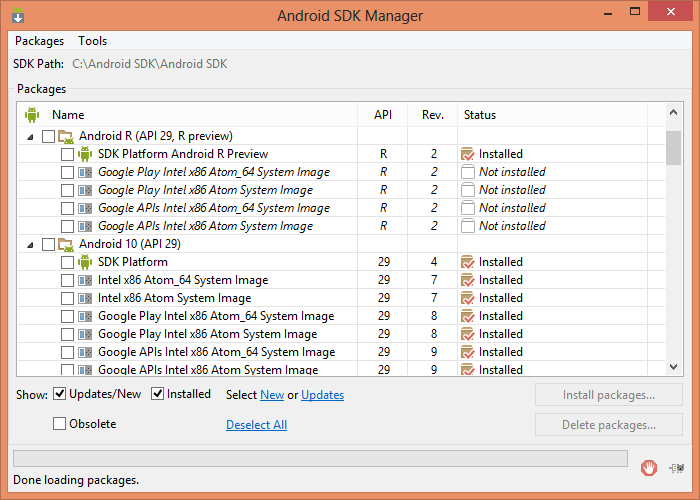Viewport: 700px width, 500px height.
Task: Click Installed icon for Intel x86 Atom System Image 29
Action: click(467, 298)
